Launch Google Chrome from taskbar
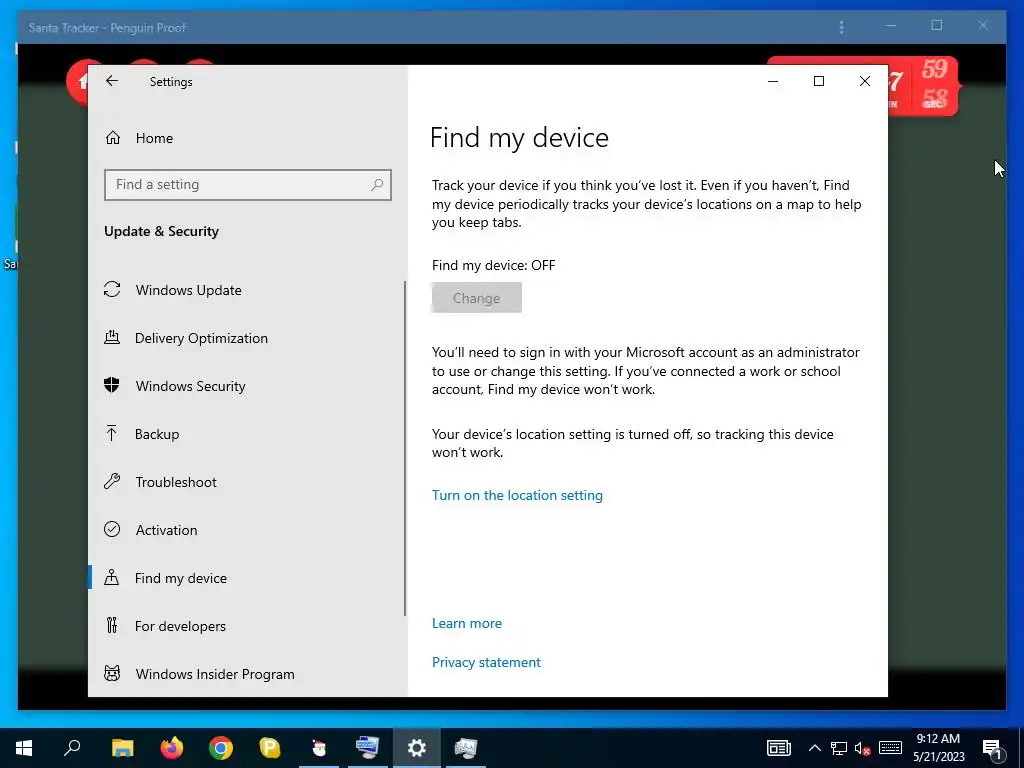1024x768 pixels. coord(221,748)
